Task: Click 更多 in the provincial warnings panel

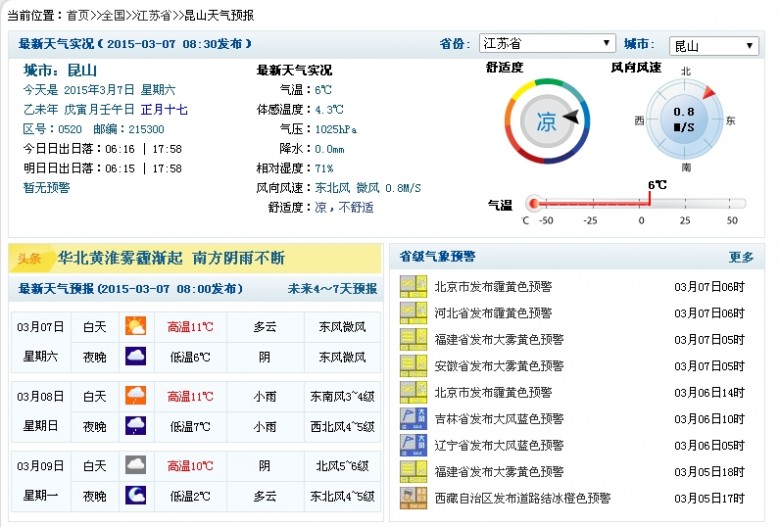Action: (x=741, y=257)
